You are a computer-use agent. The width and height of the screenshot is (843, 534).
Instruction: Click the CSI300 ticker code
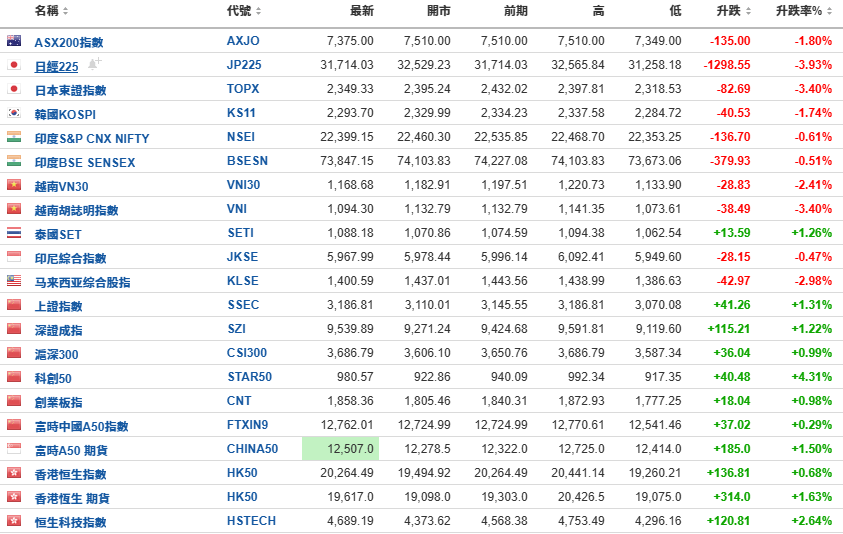click(247, 353)
